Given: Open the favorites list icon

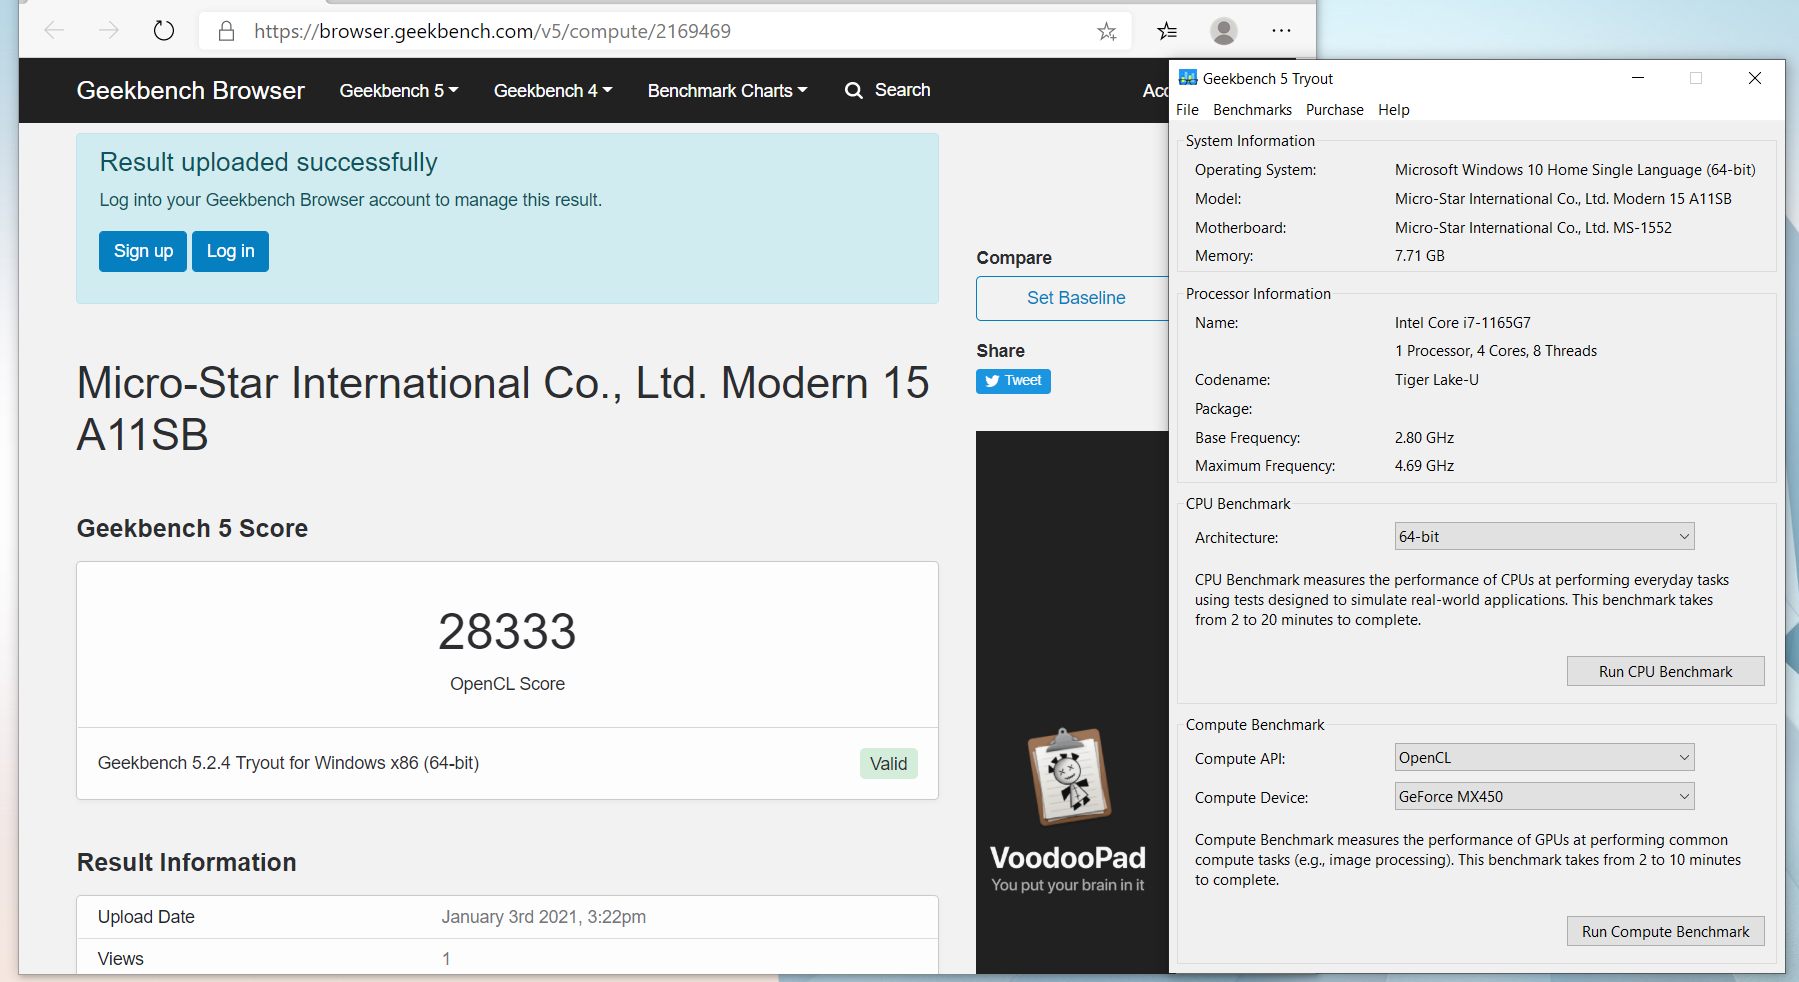Looking at the screenshot, I should pyautogui.click(x=1167, y=31).
